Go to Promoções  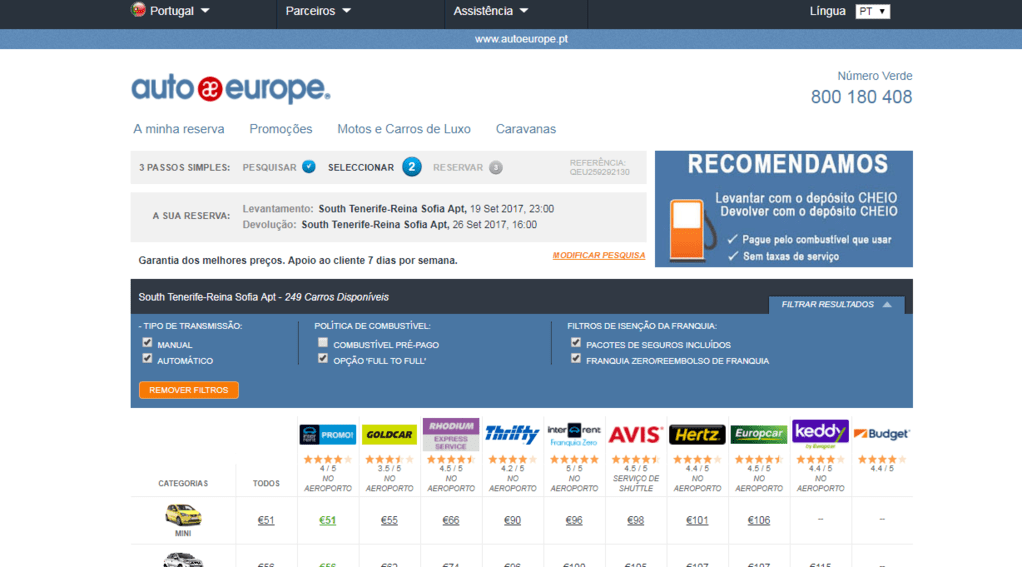click(x=281, y=129)
